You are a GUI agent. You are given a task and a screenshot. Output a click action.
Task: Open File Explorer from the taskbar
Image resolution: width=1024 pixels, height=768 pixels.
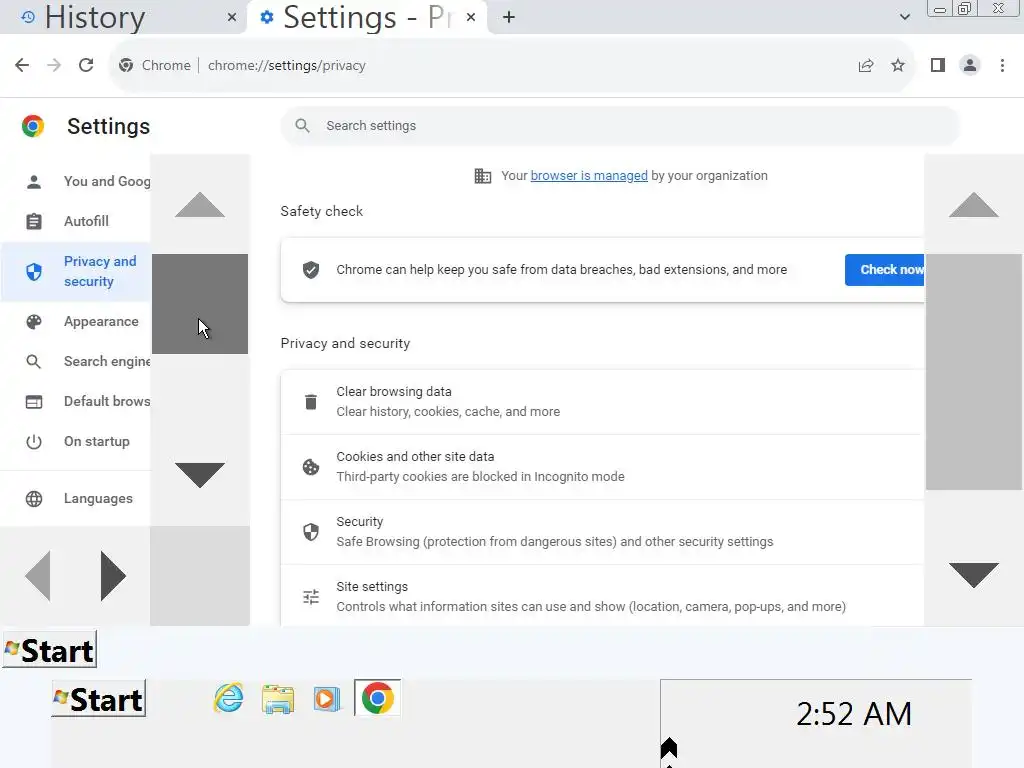pyautogui.click(x=278, y=698)
